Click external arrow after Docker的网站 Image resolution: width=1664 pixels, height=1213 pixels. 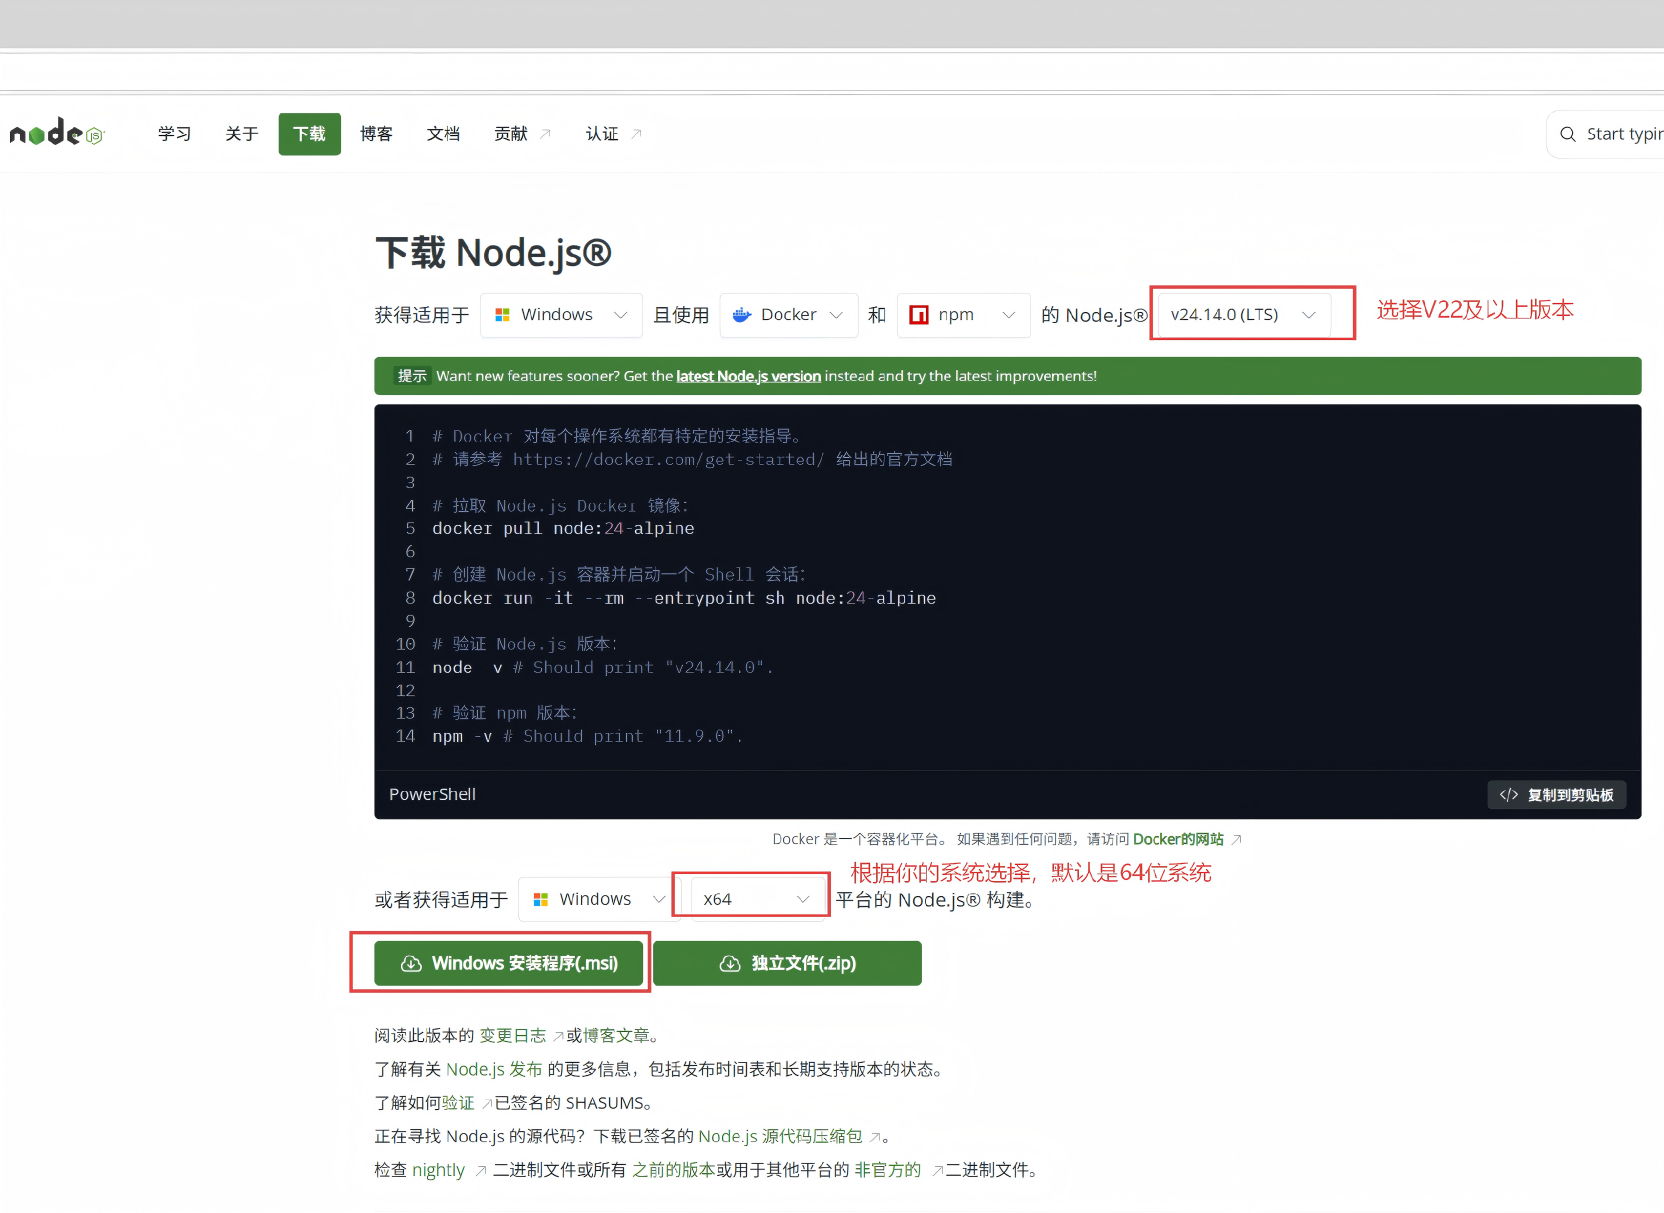point(1237,840)
